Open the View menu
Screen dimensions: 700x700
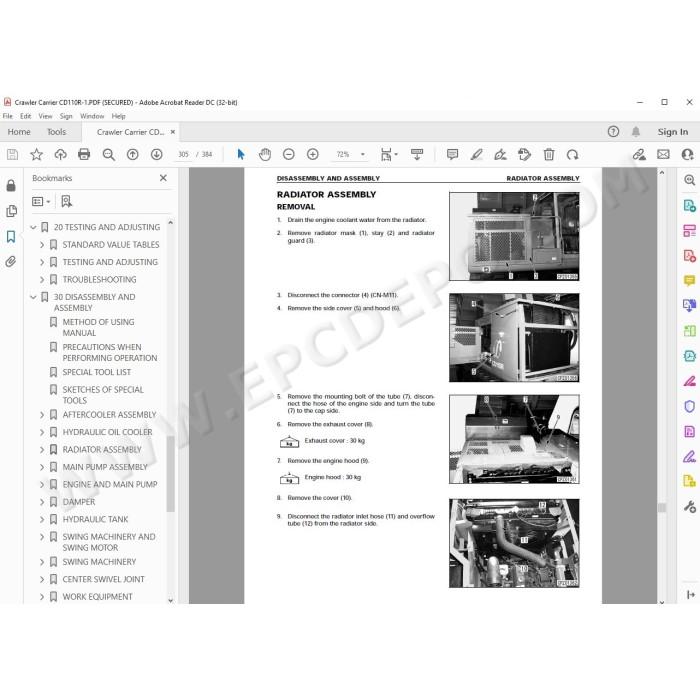tap(45, 116)
